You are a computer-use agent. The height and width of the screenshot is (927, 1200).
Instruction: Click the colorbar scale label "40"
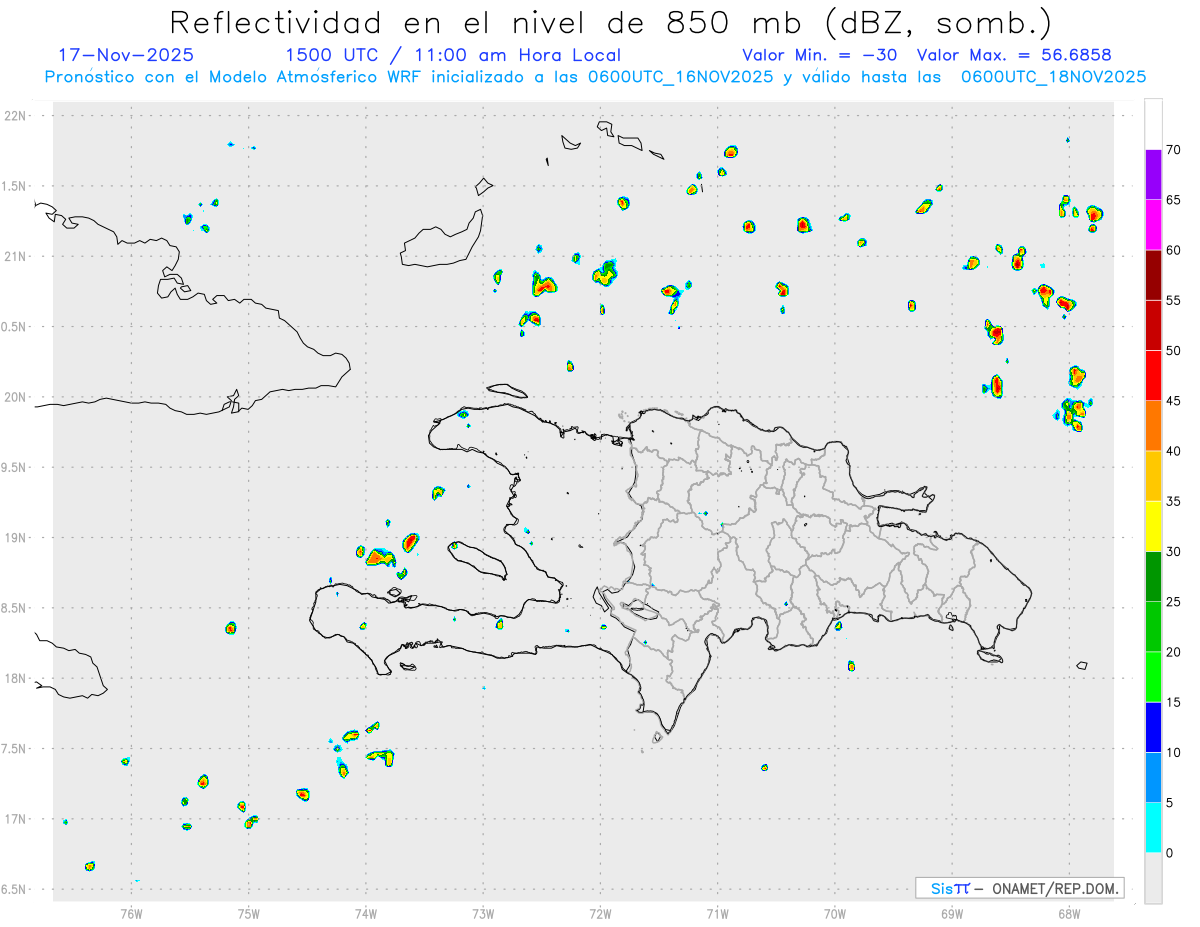point(1174,451)
